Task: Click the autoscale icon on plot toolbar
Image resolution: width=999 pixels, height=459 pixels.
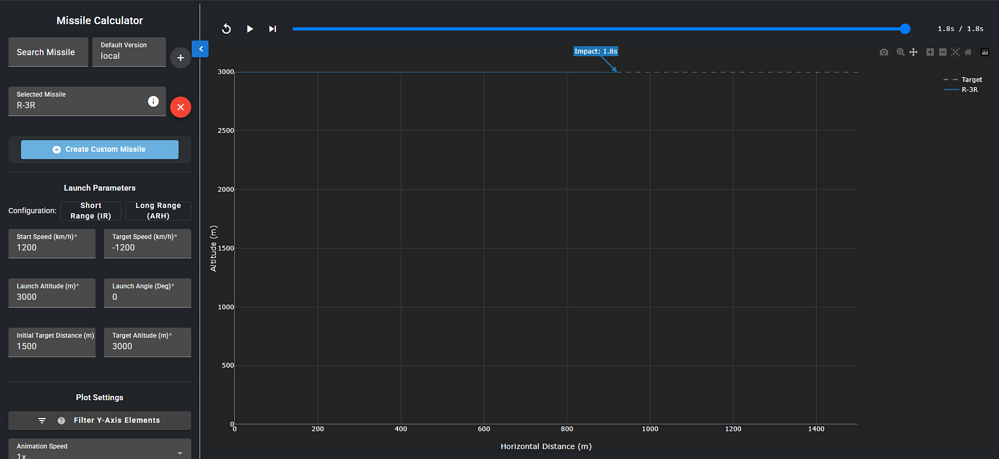Action: tap(955, 52)
